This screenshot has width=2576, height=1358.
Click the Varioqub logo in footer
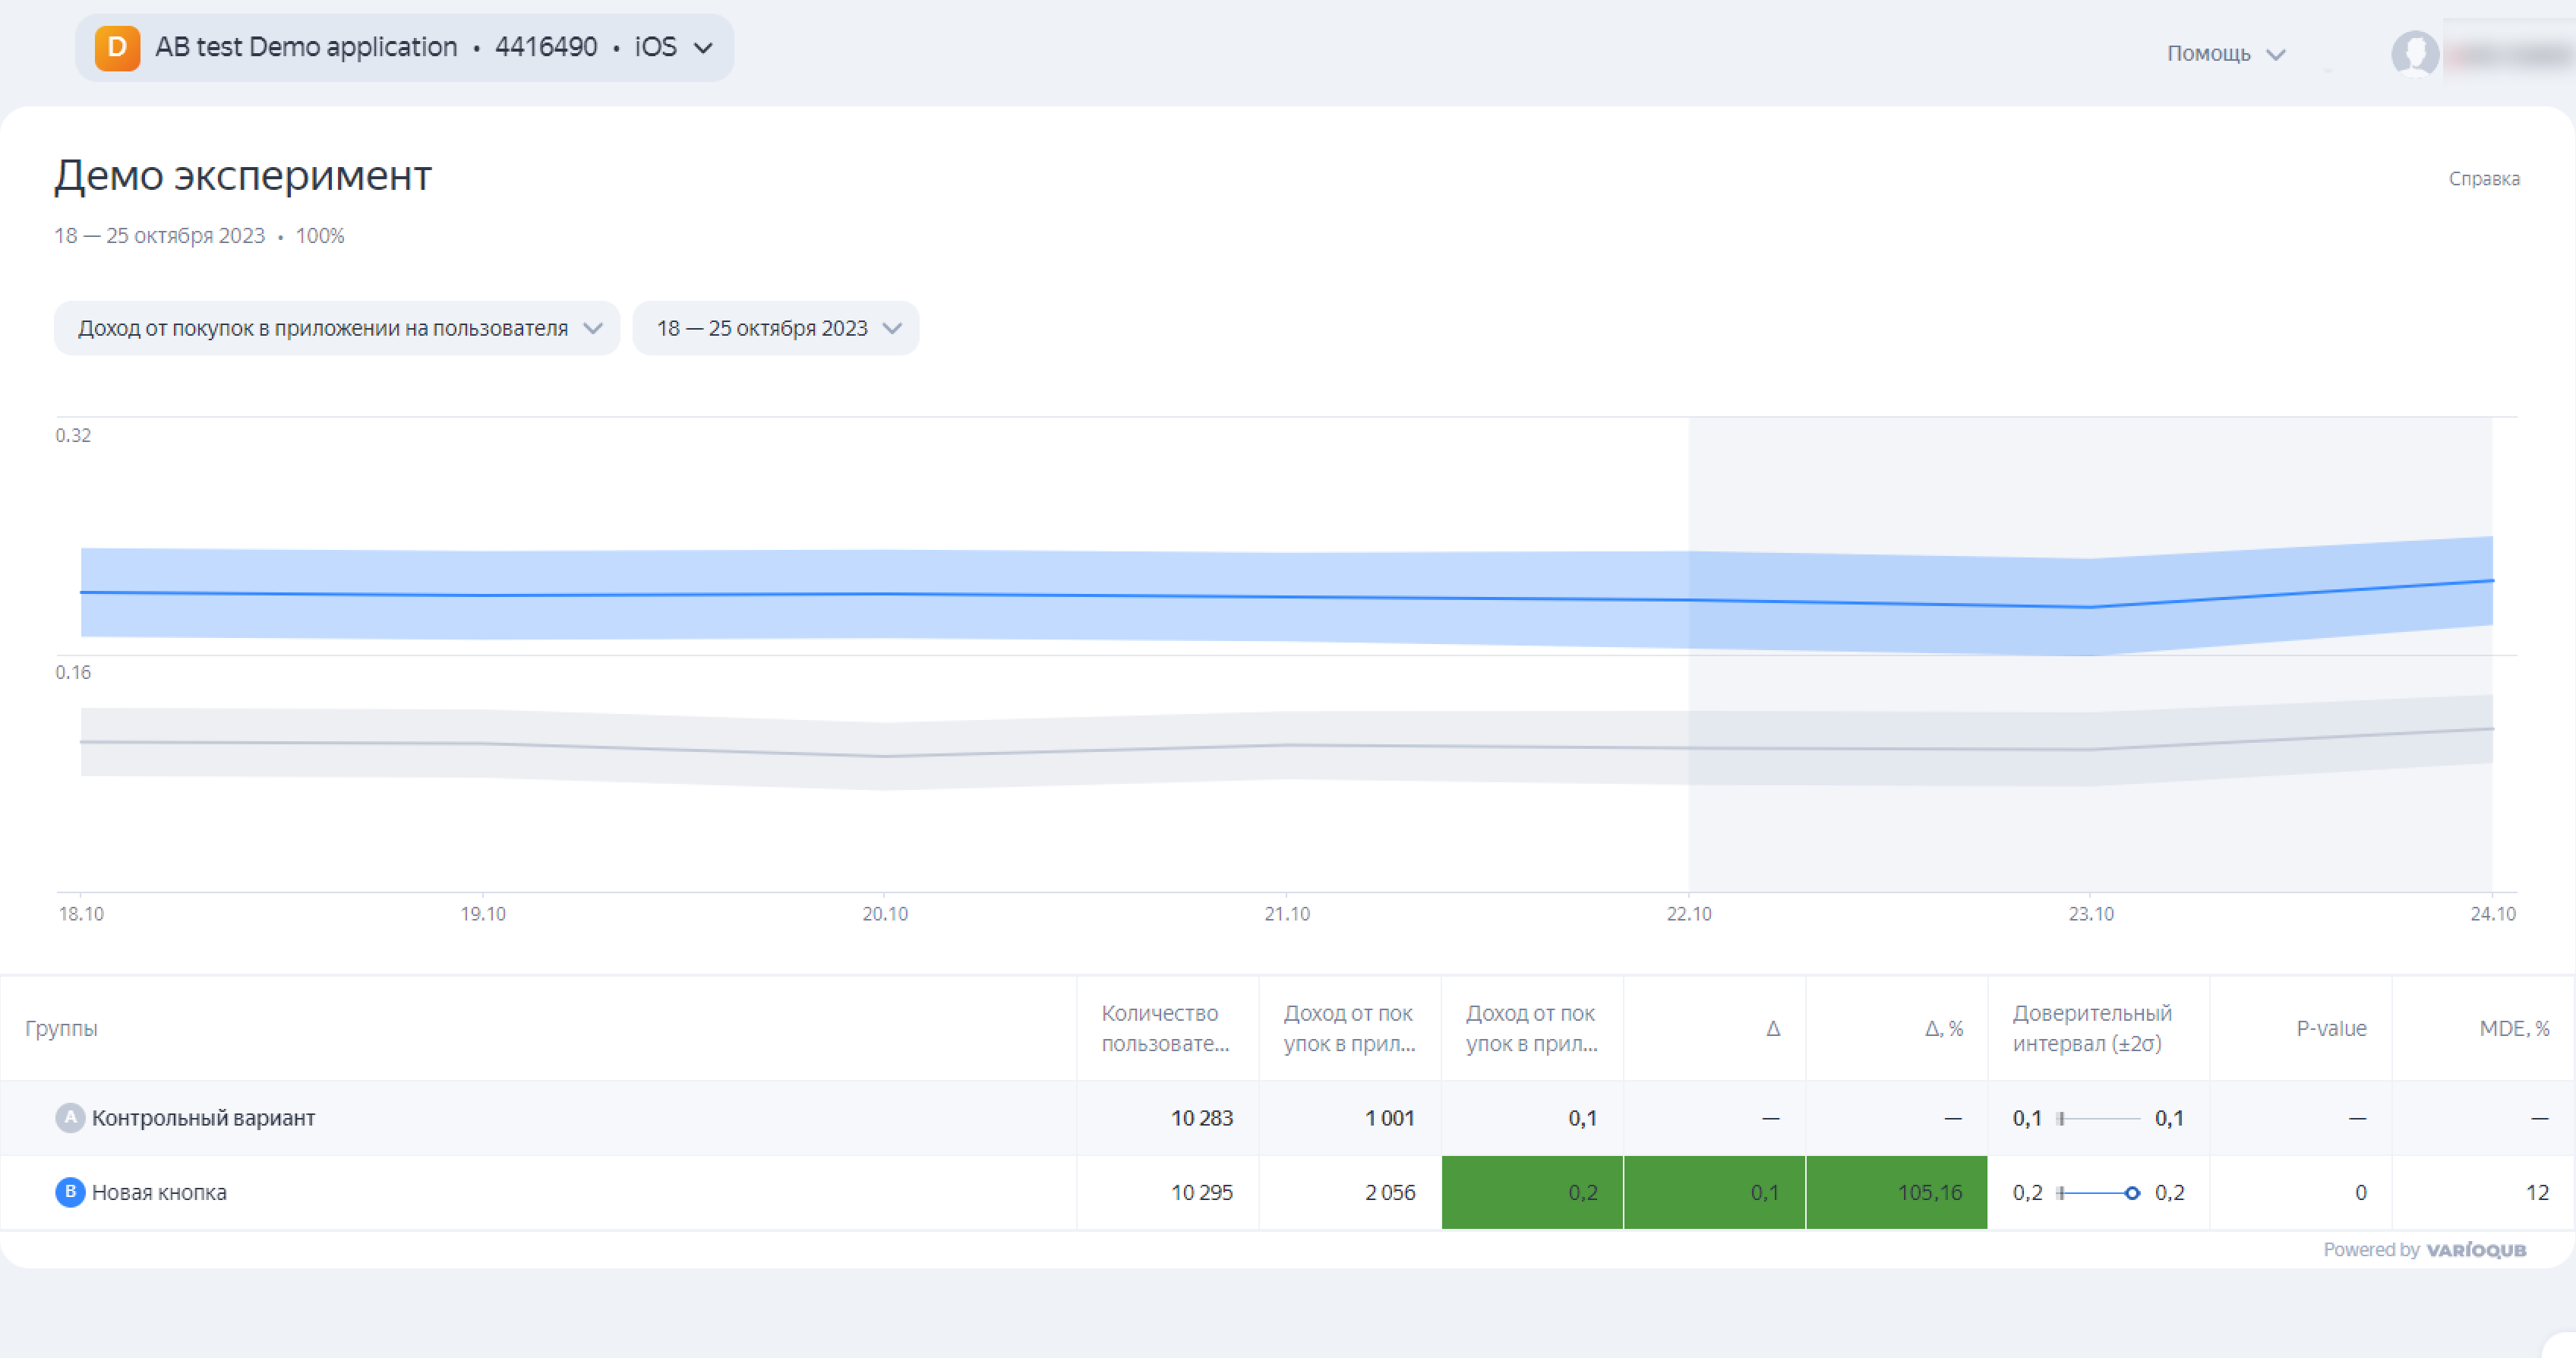tap(2475, 1250)
